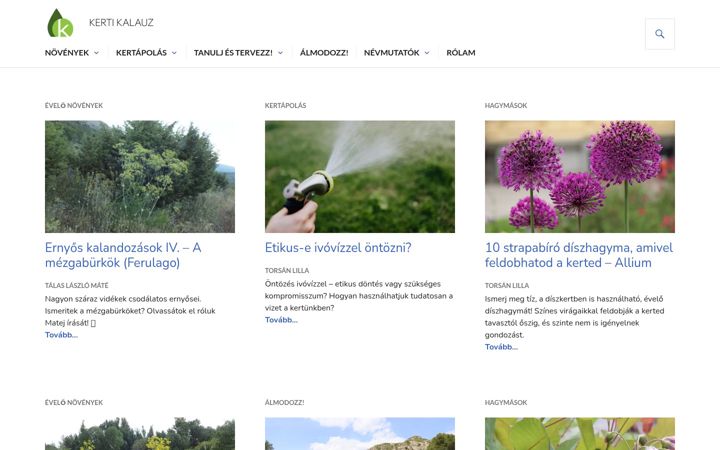Click the green leaf Kerti Kalauz logo
This screenshot has height=450, width=720.
click(x=60, y=23)
